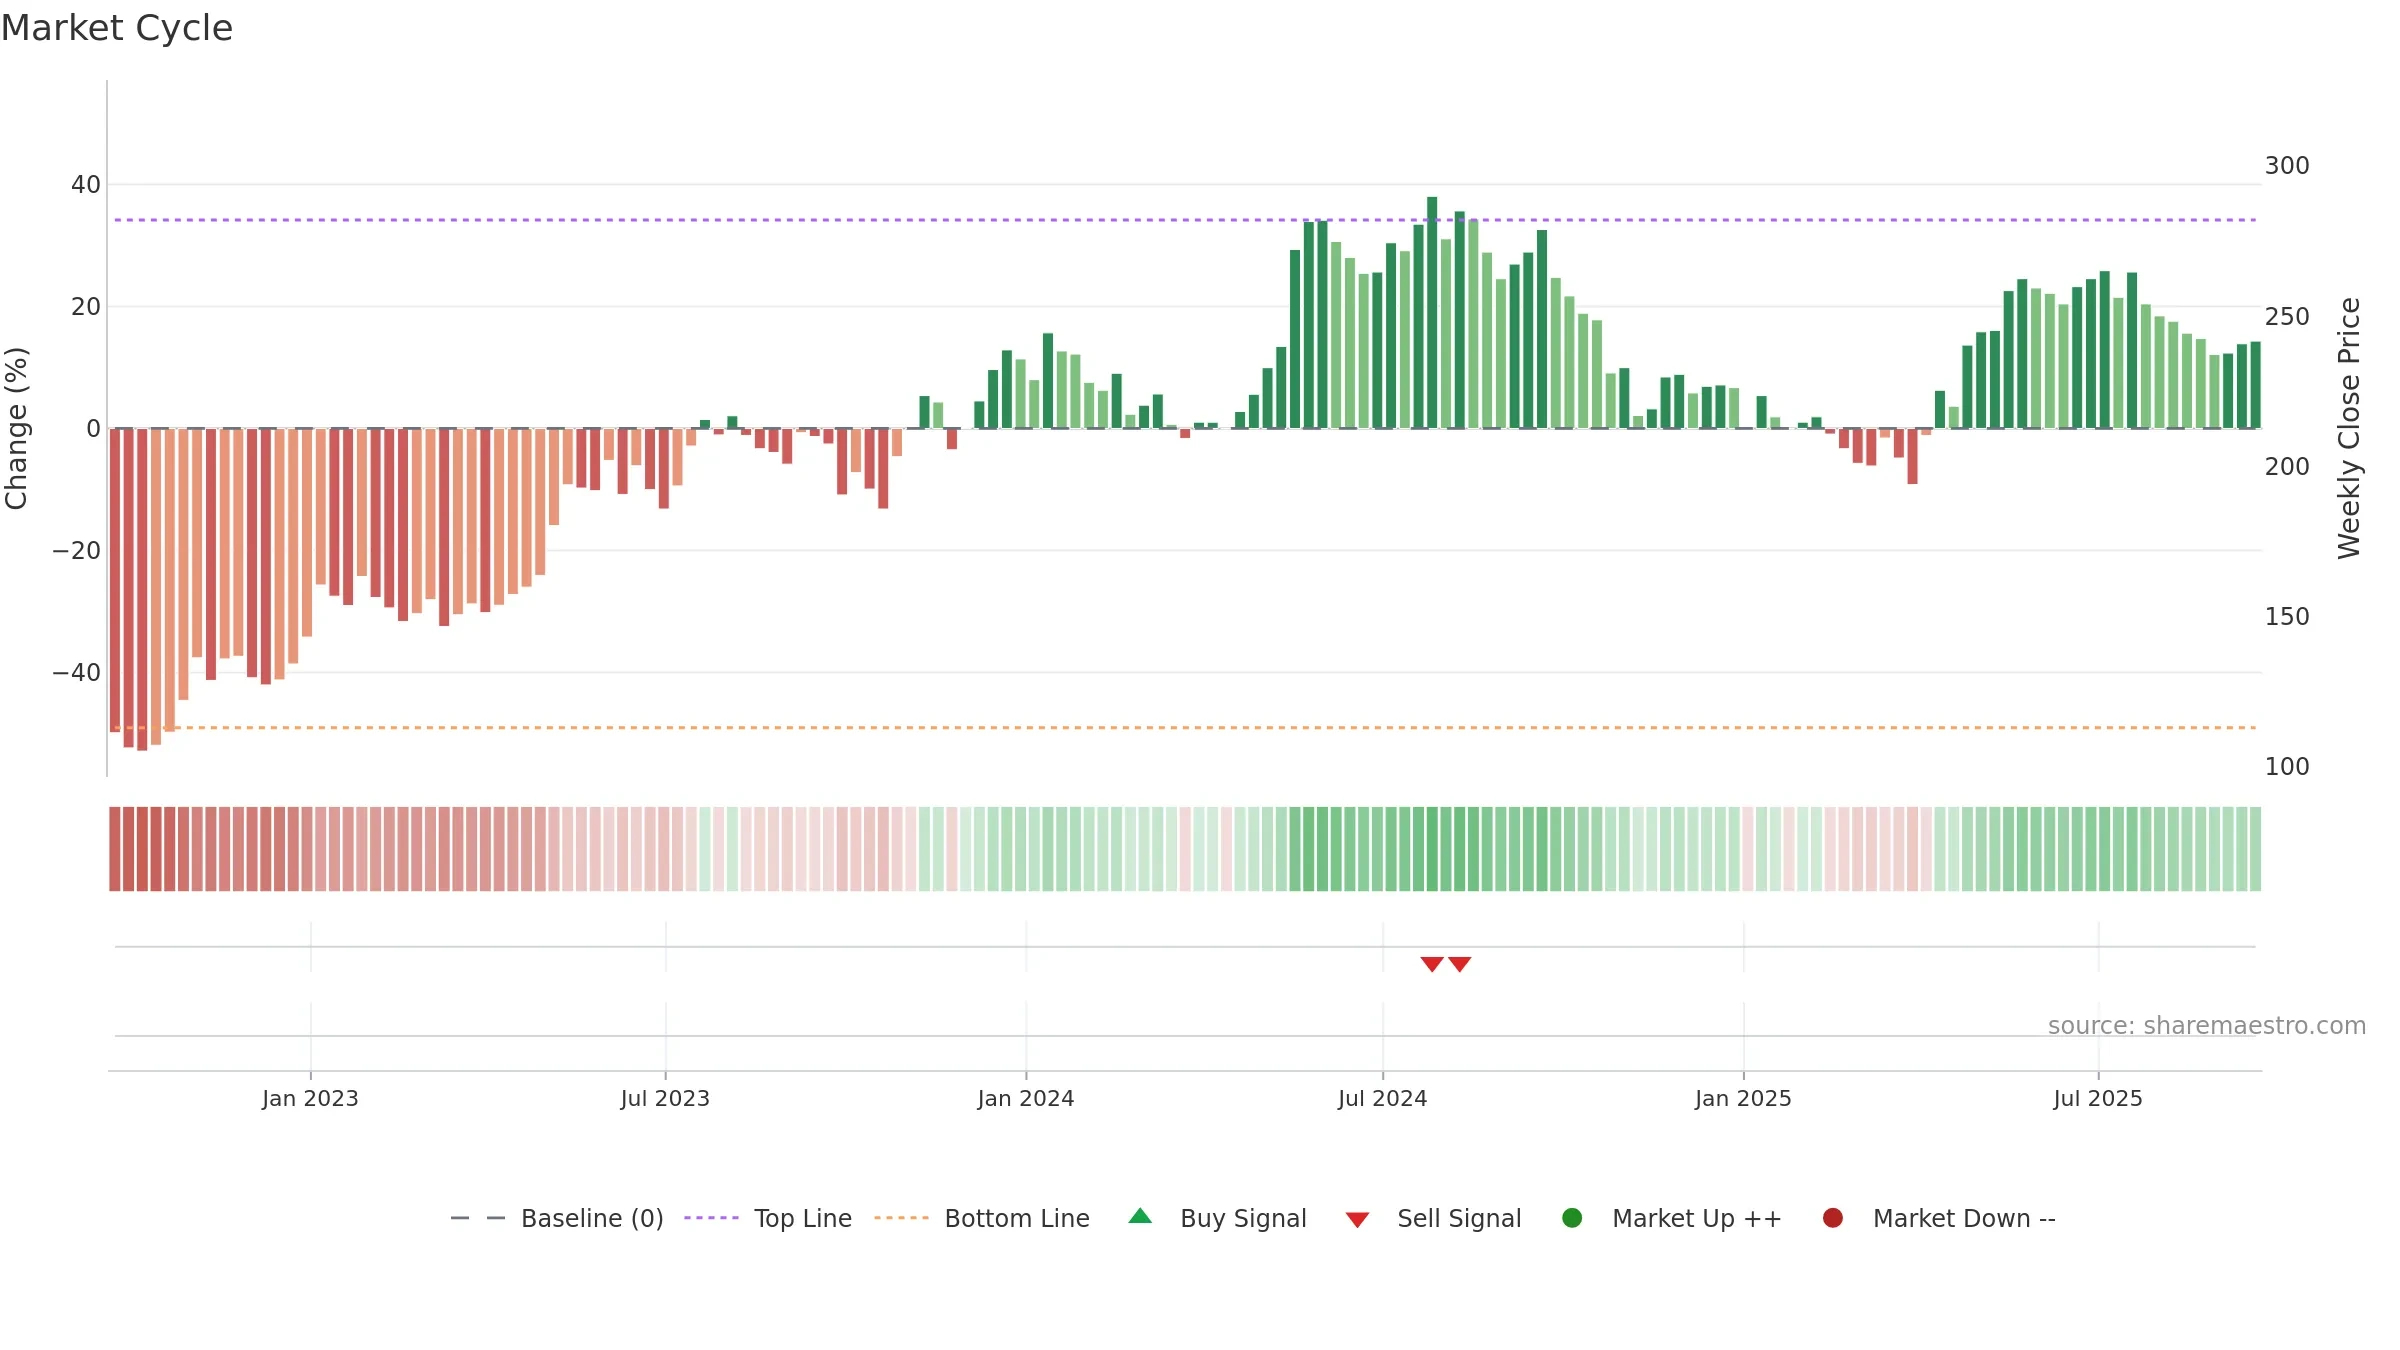This screenshot has width=2400, height=1350.
Task: Click the −20 value on left axis
Action: pyautogui.click(x=77, y=551)
